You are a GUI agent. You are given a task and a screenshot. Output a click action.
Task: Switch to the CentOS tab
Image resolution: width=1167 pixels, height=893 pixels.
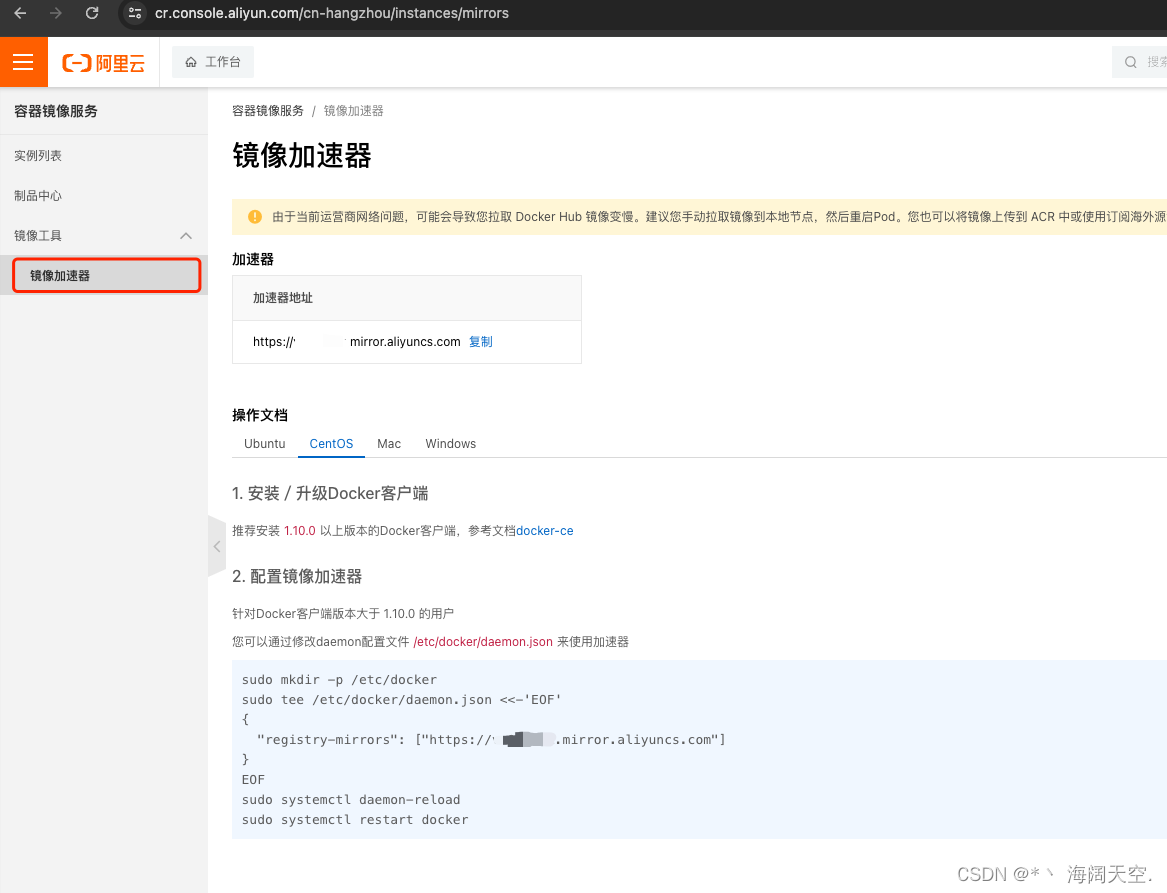click(x=331, y=444)
